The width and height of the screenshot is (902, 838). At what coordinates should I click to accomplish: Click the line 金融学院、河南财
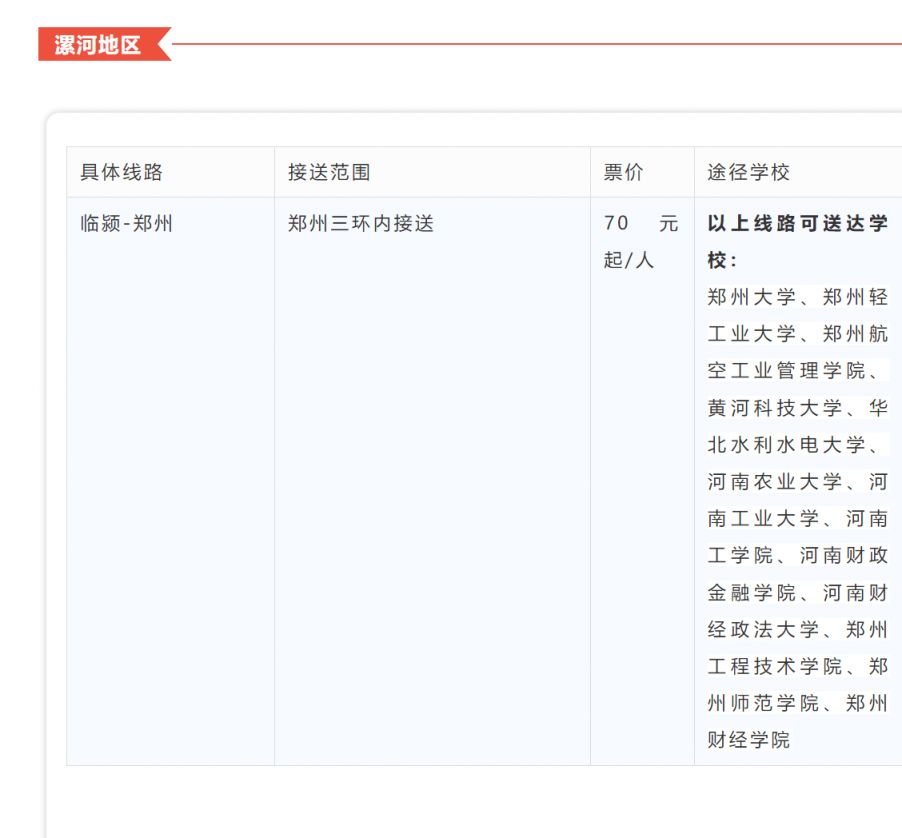(x=798, y=592)
